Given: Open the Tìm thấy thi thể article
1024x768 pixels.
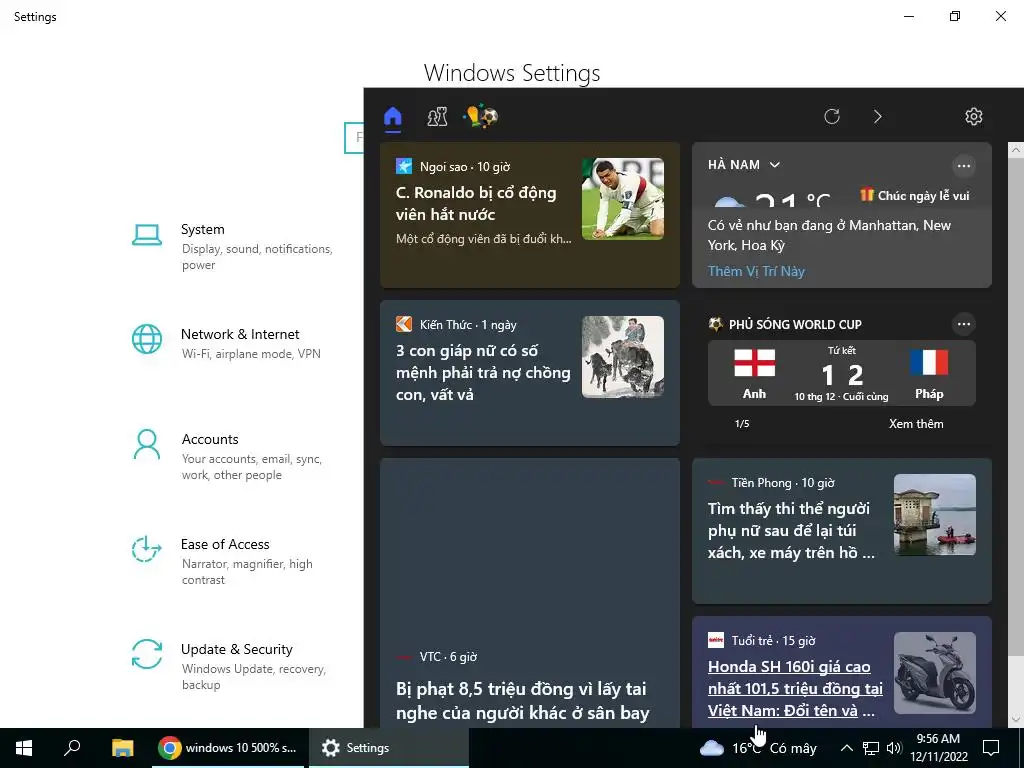Looking at the screenshot, I should click(x=842, y=531).
